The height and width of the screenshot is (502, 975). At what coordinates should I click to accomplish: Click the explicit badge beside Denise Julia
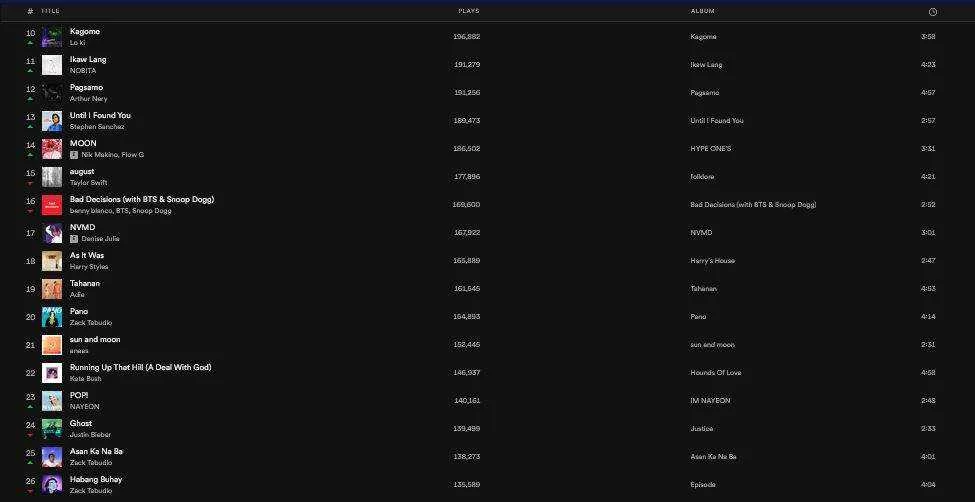74,239
